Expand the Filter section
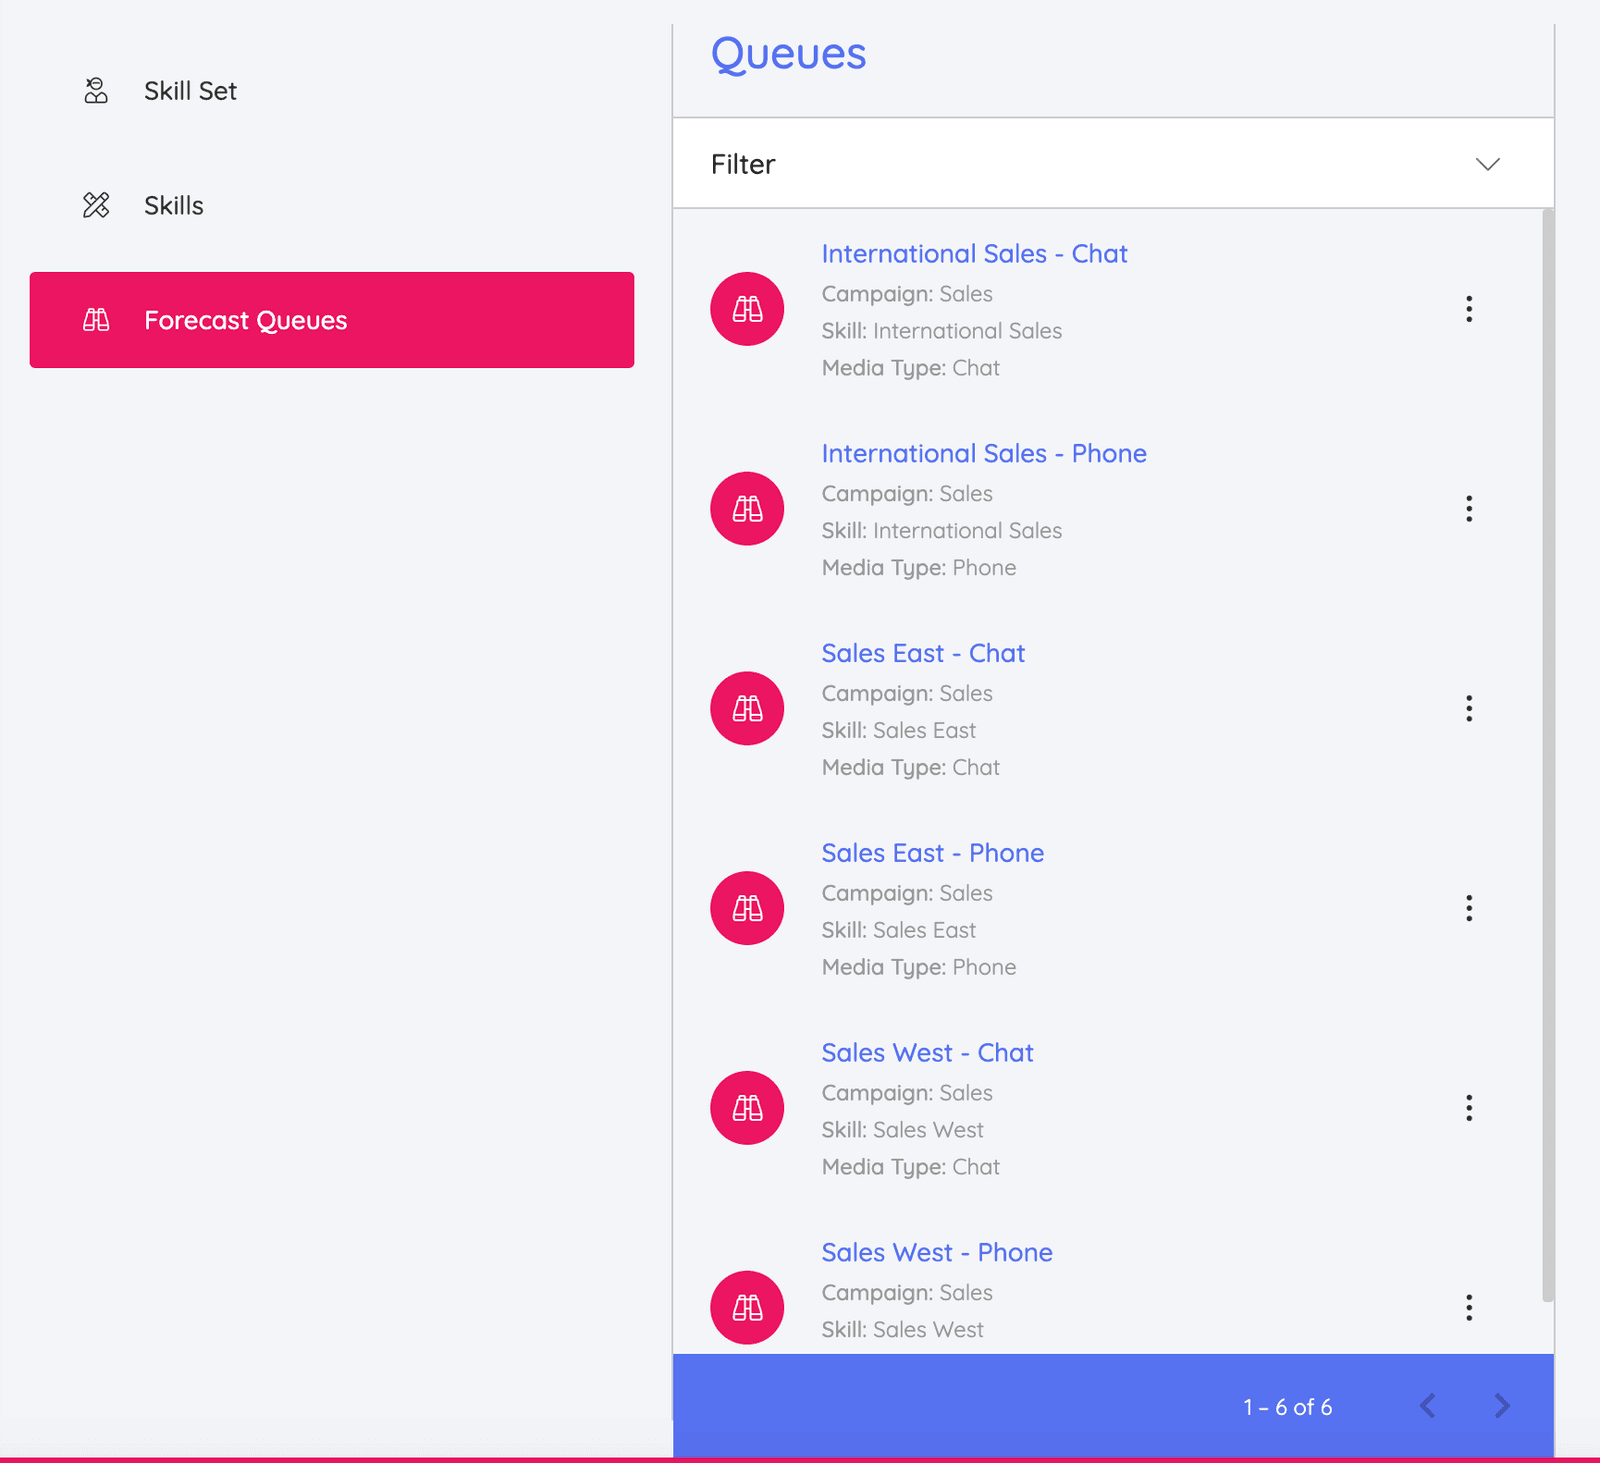The height and width of the screenshot is (1463, 1600). (1487, 163)
